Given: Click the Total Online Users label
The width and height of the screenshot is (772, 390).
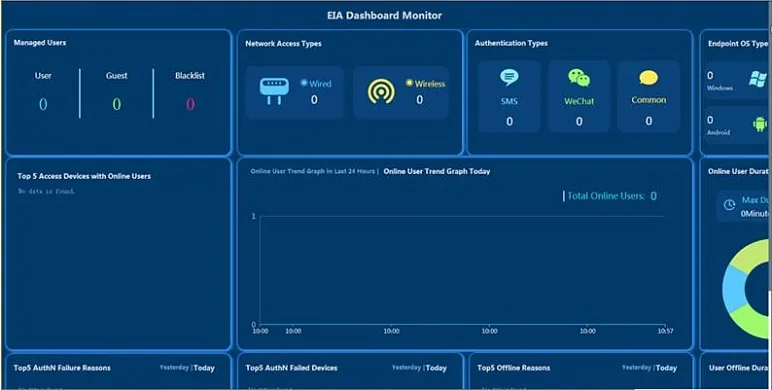Looking at the screenshot, I should pyautogui.click(x=606, y=196).
